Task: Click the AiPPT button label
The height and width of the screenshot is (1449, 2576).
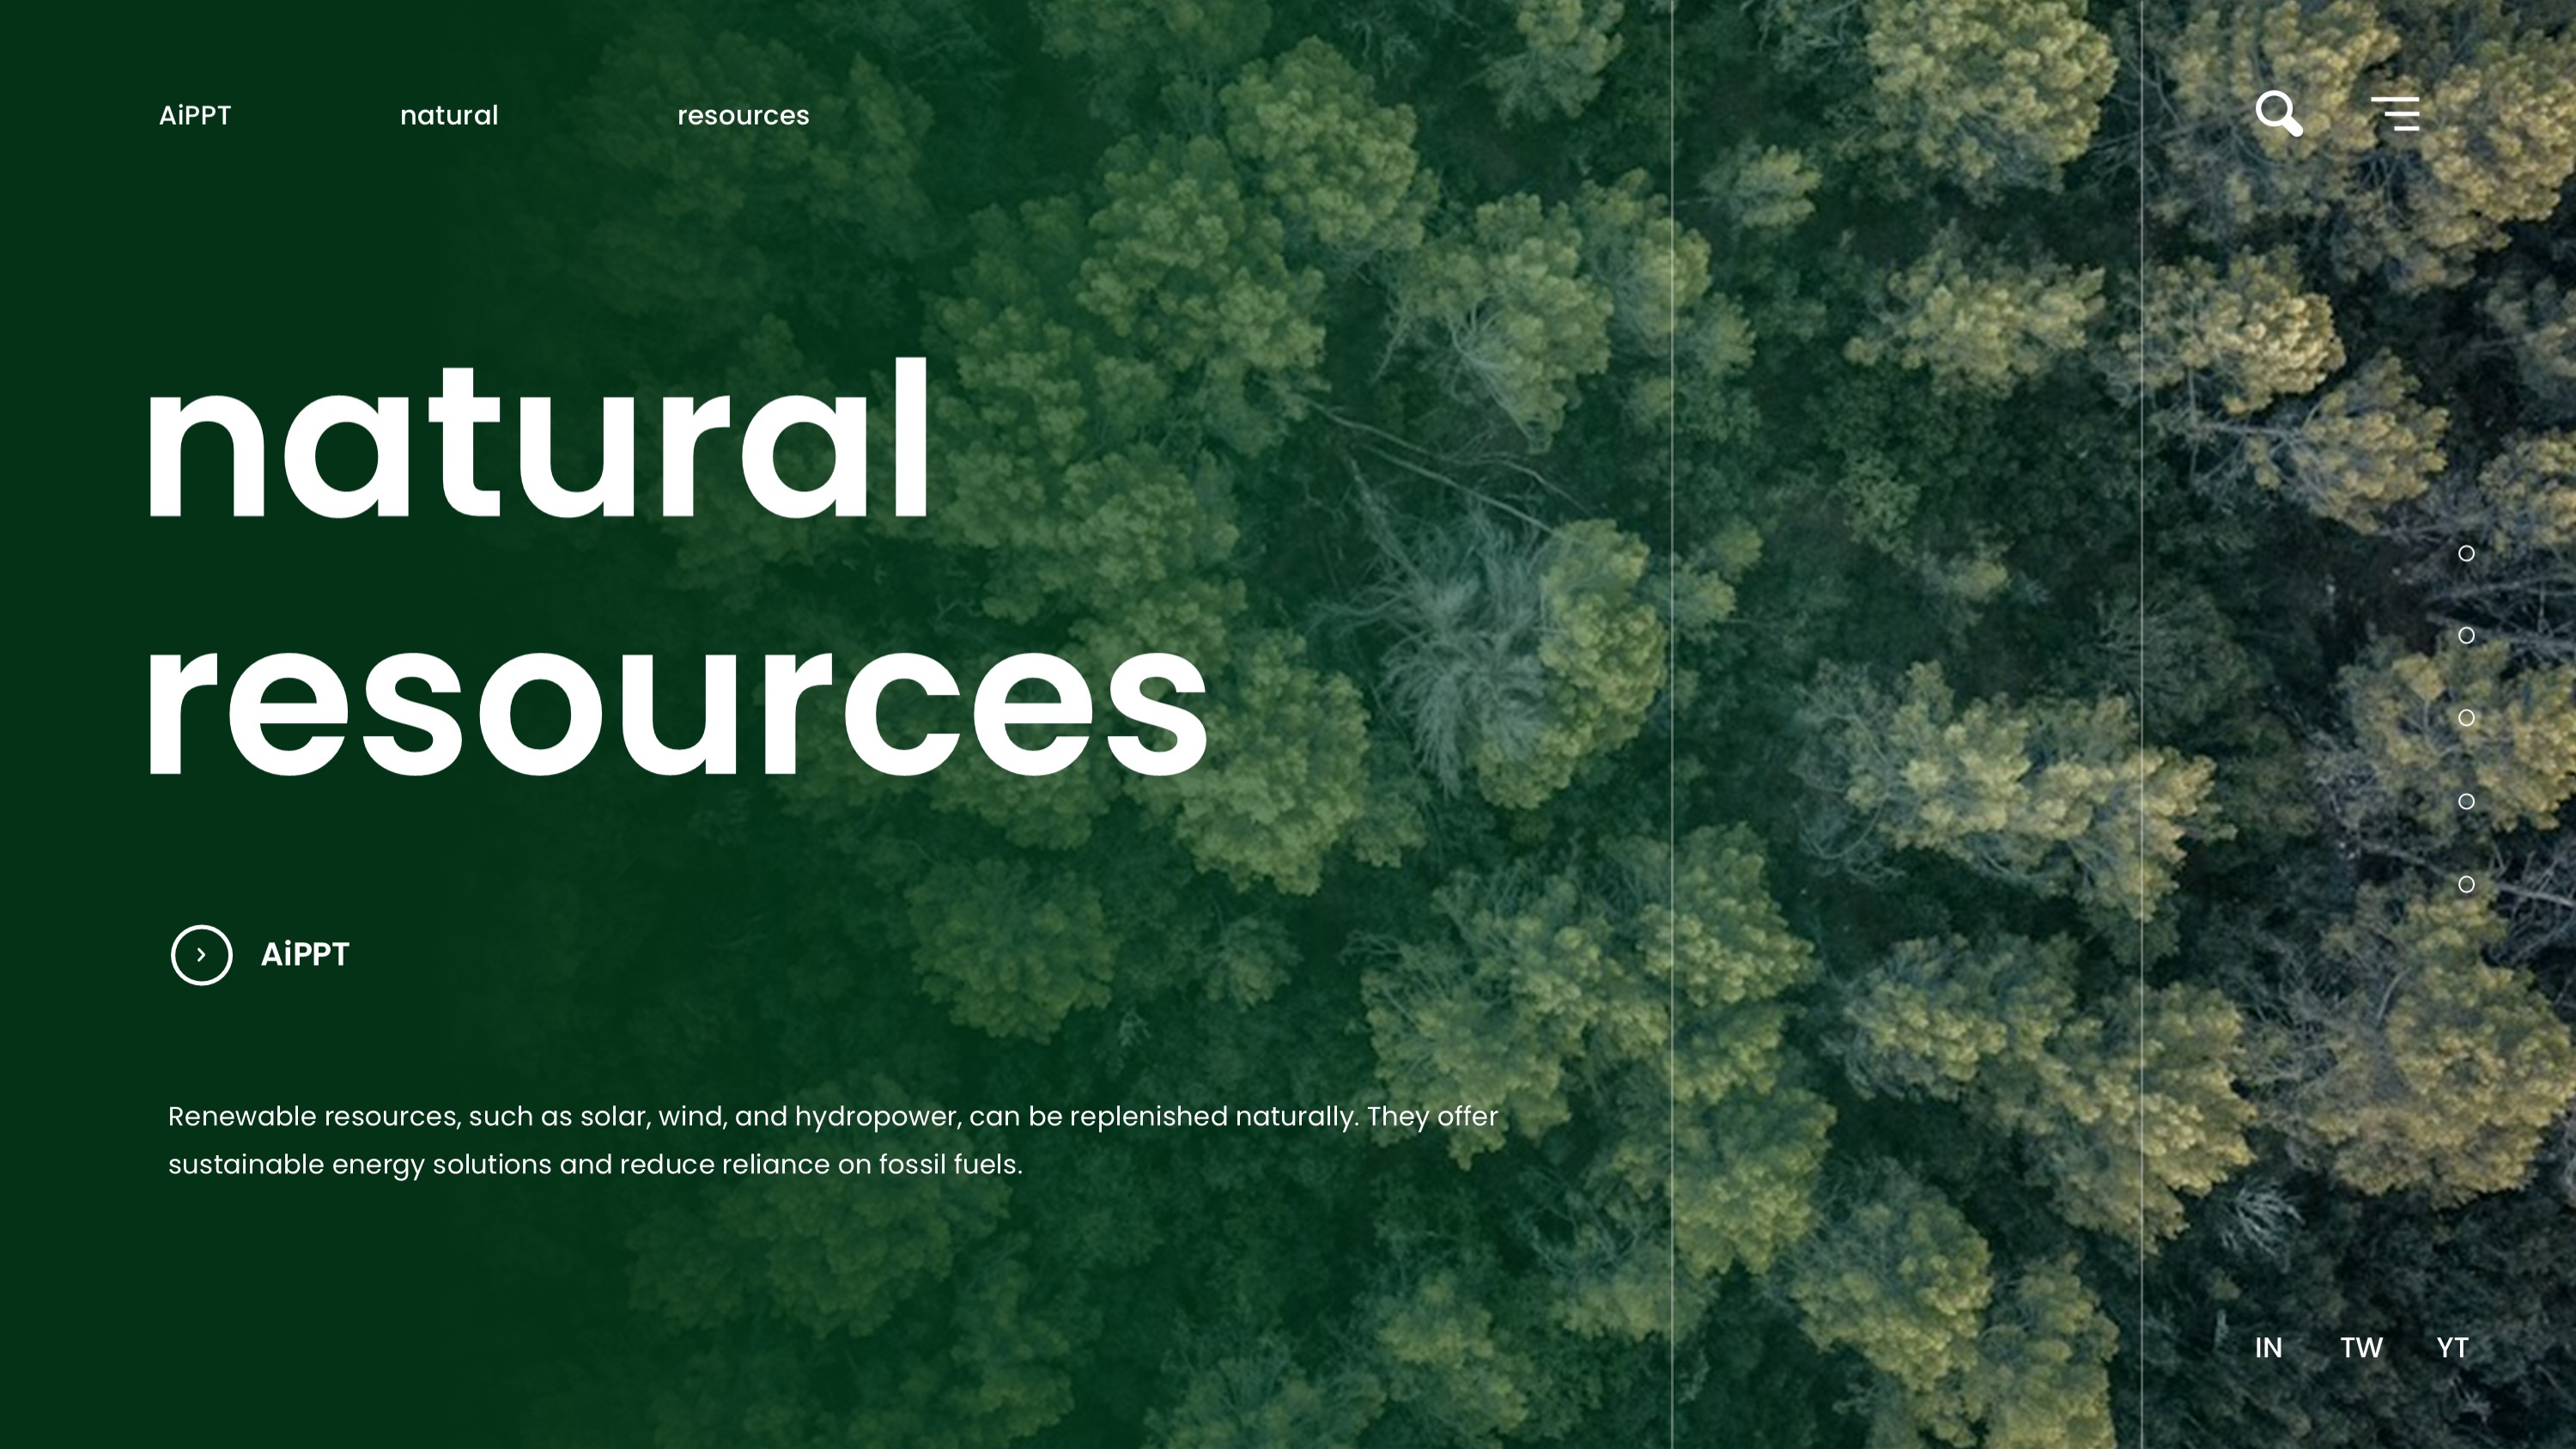Action: tap(303, 954)
